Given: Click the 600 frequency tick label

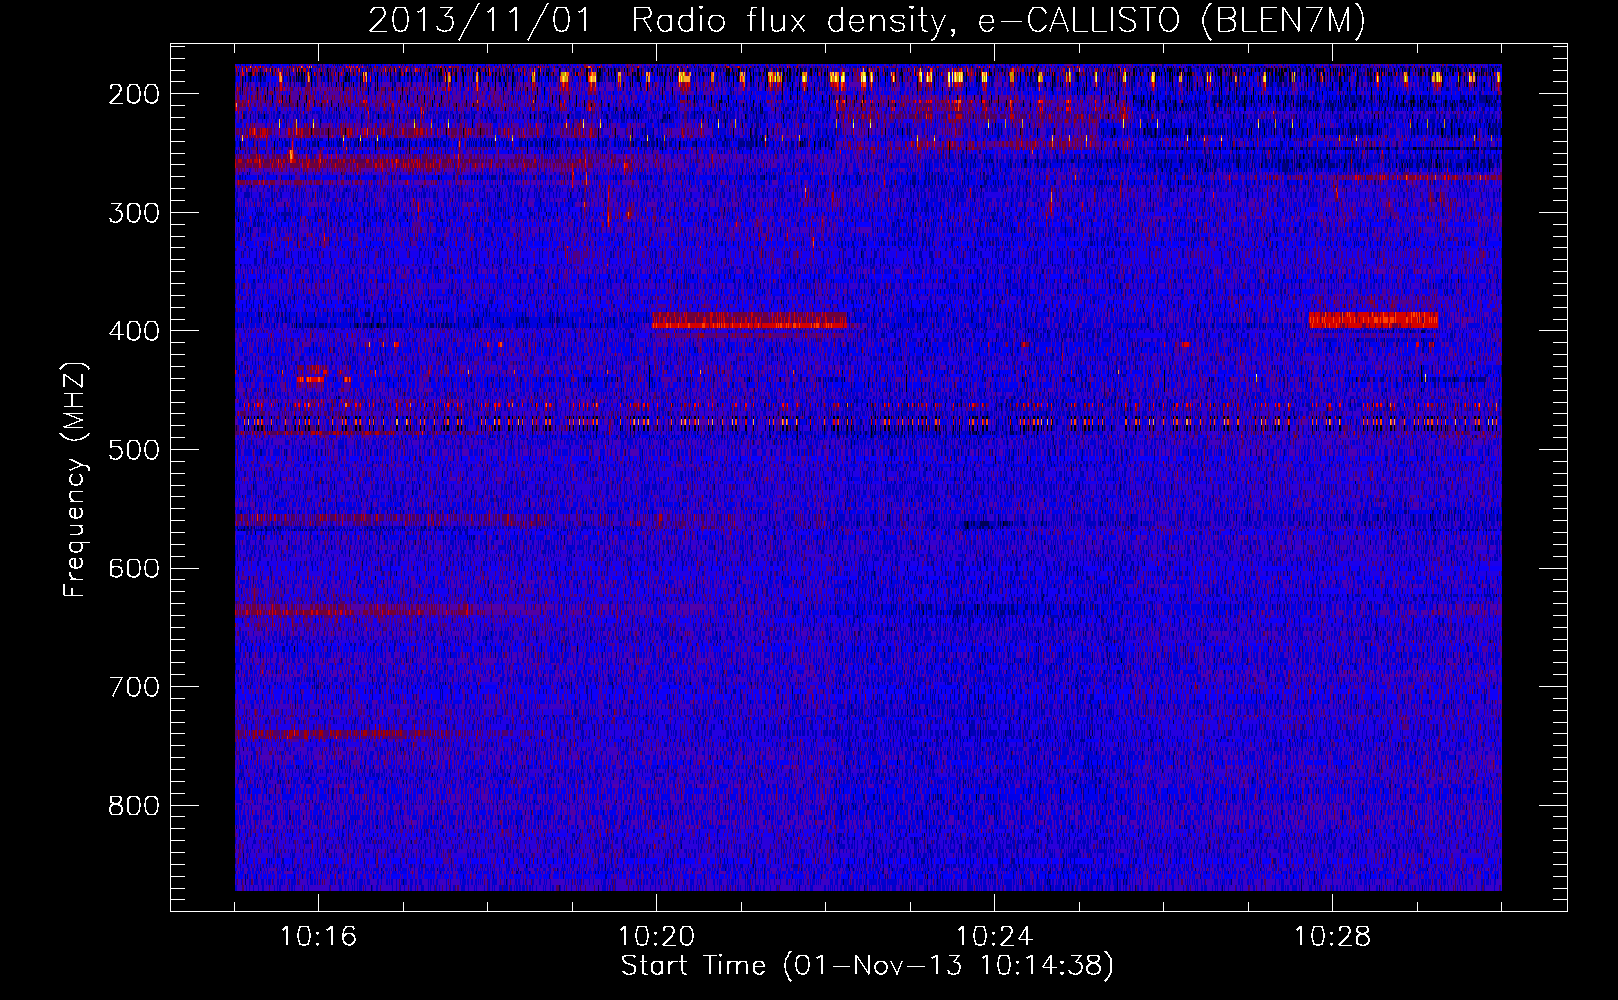Looking at the screenshot, I should pyautogui.click(x=134, y=569).
